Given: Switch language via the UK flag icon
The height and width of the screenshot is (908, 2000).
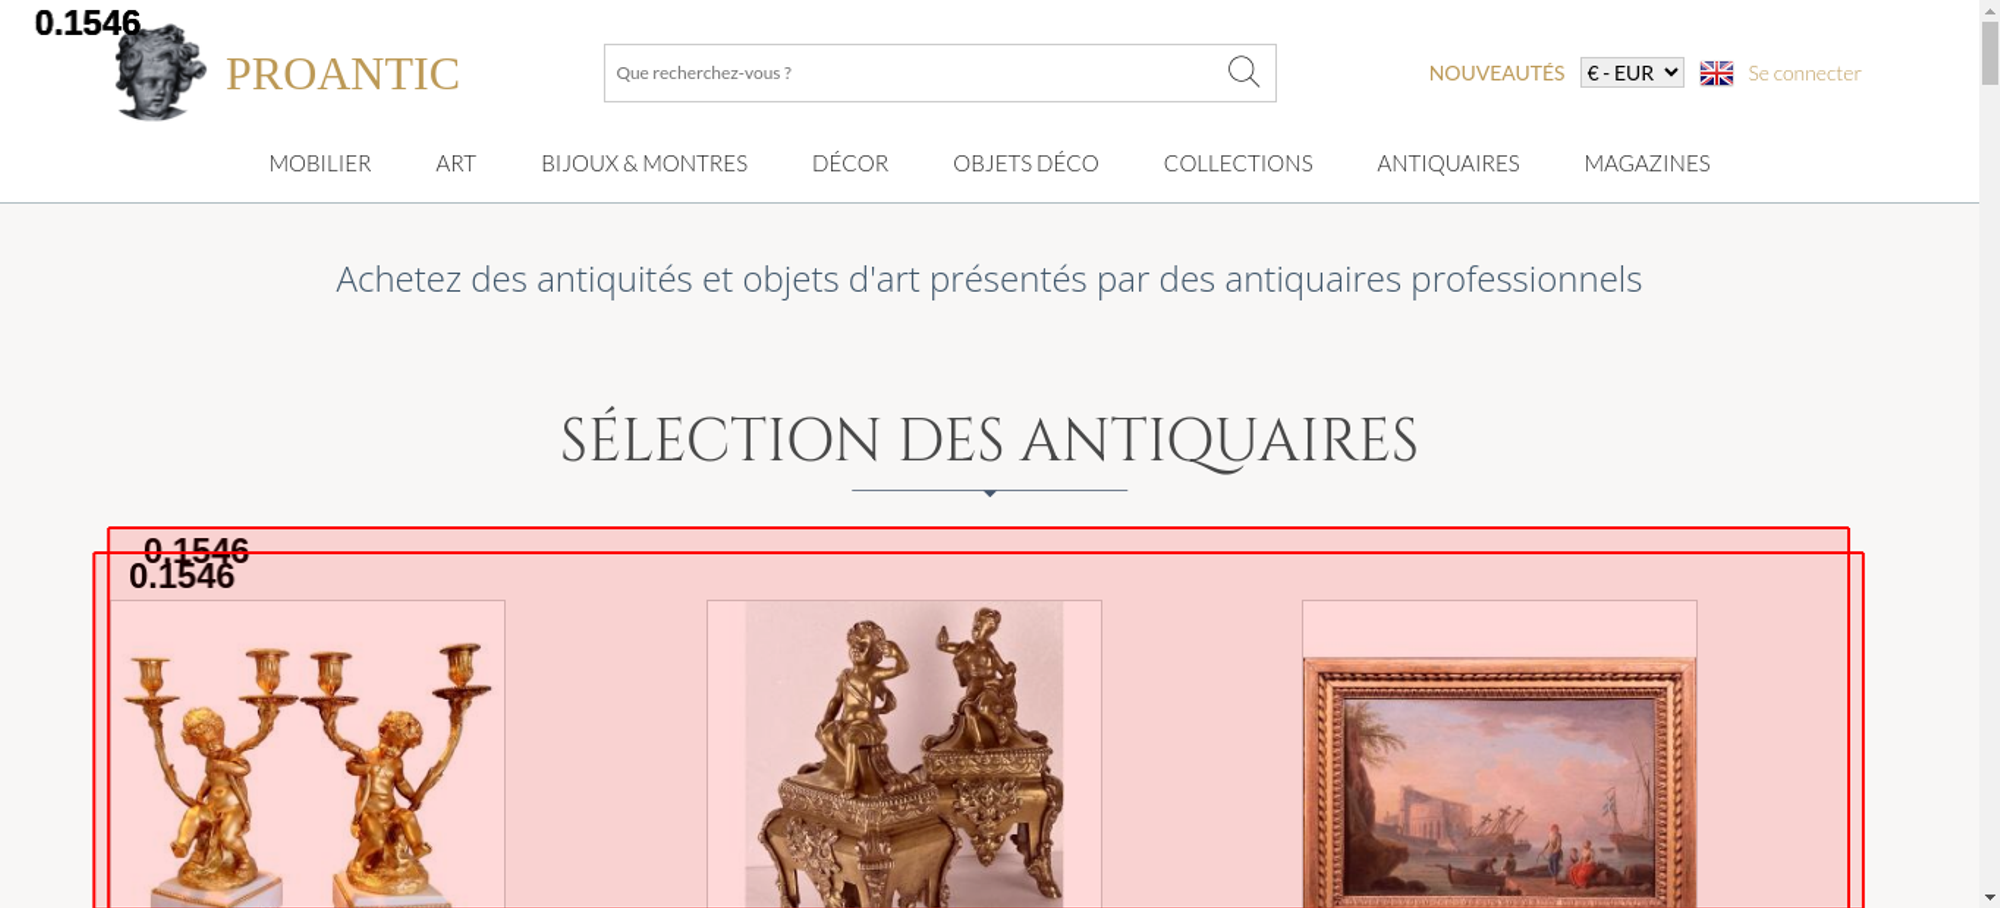Looking at the screenshot, I should (1716, 73).
